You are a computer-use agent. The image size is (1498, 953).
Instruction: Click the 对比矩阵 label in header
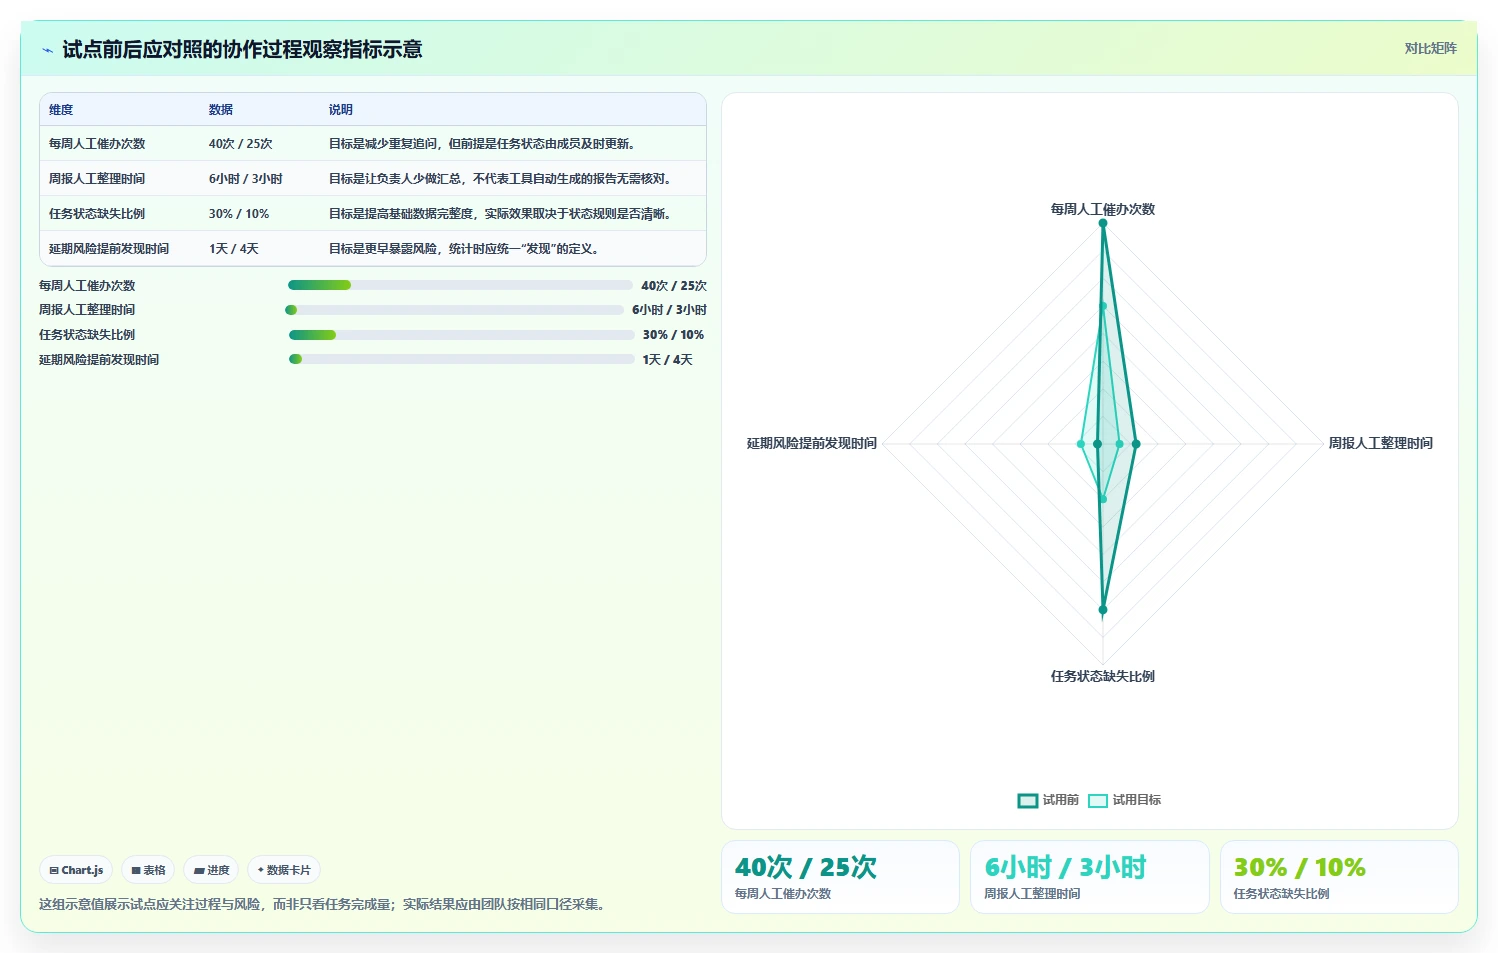(1430, 48)
